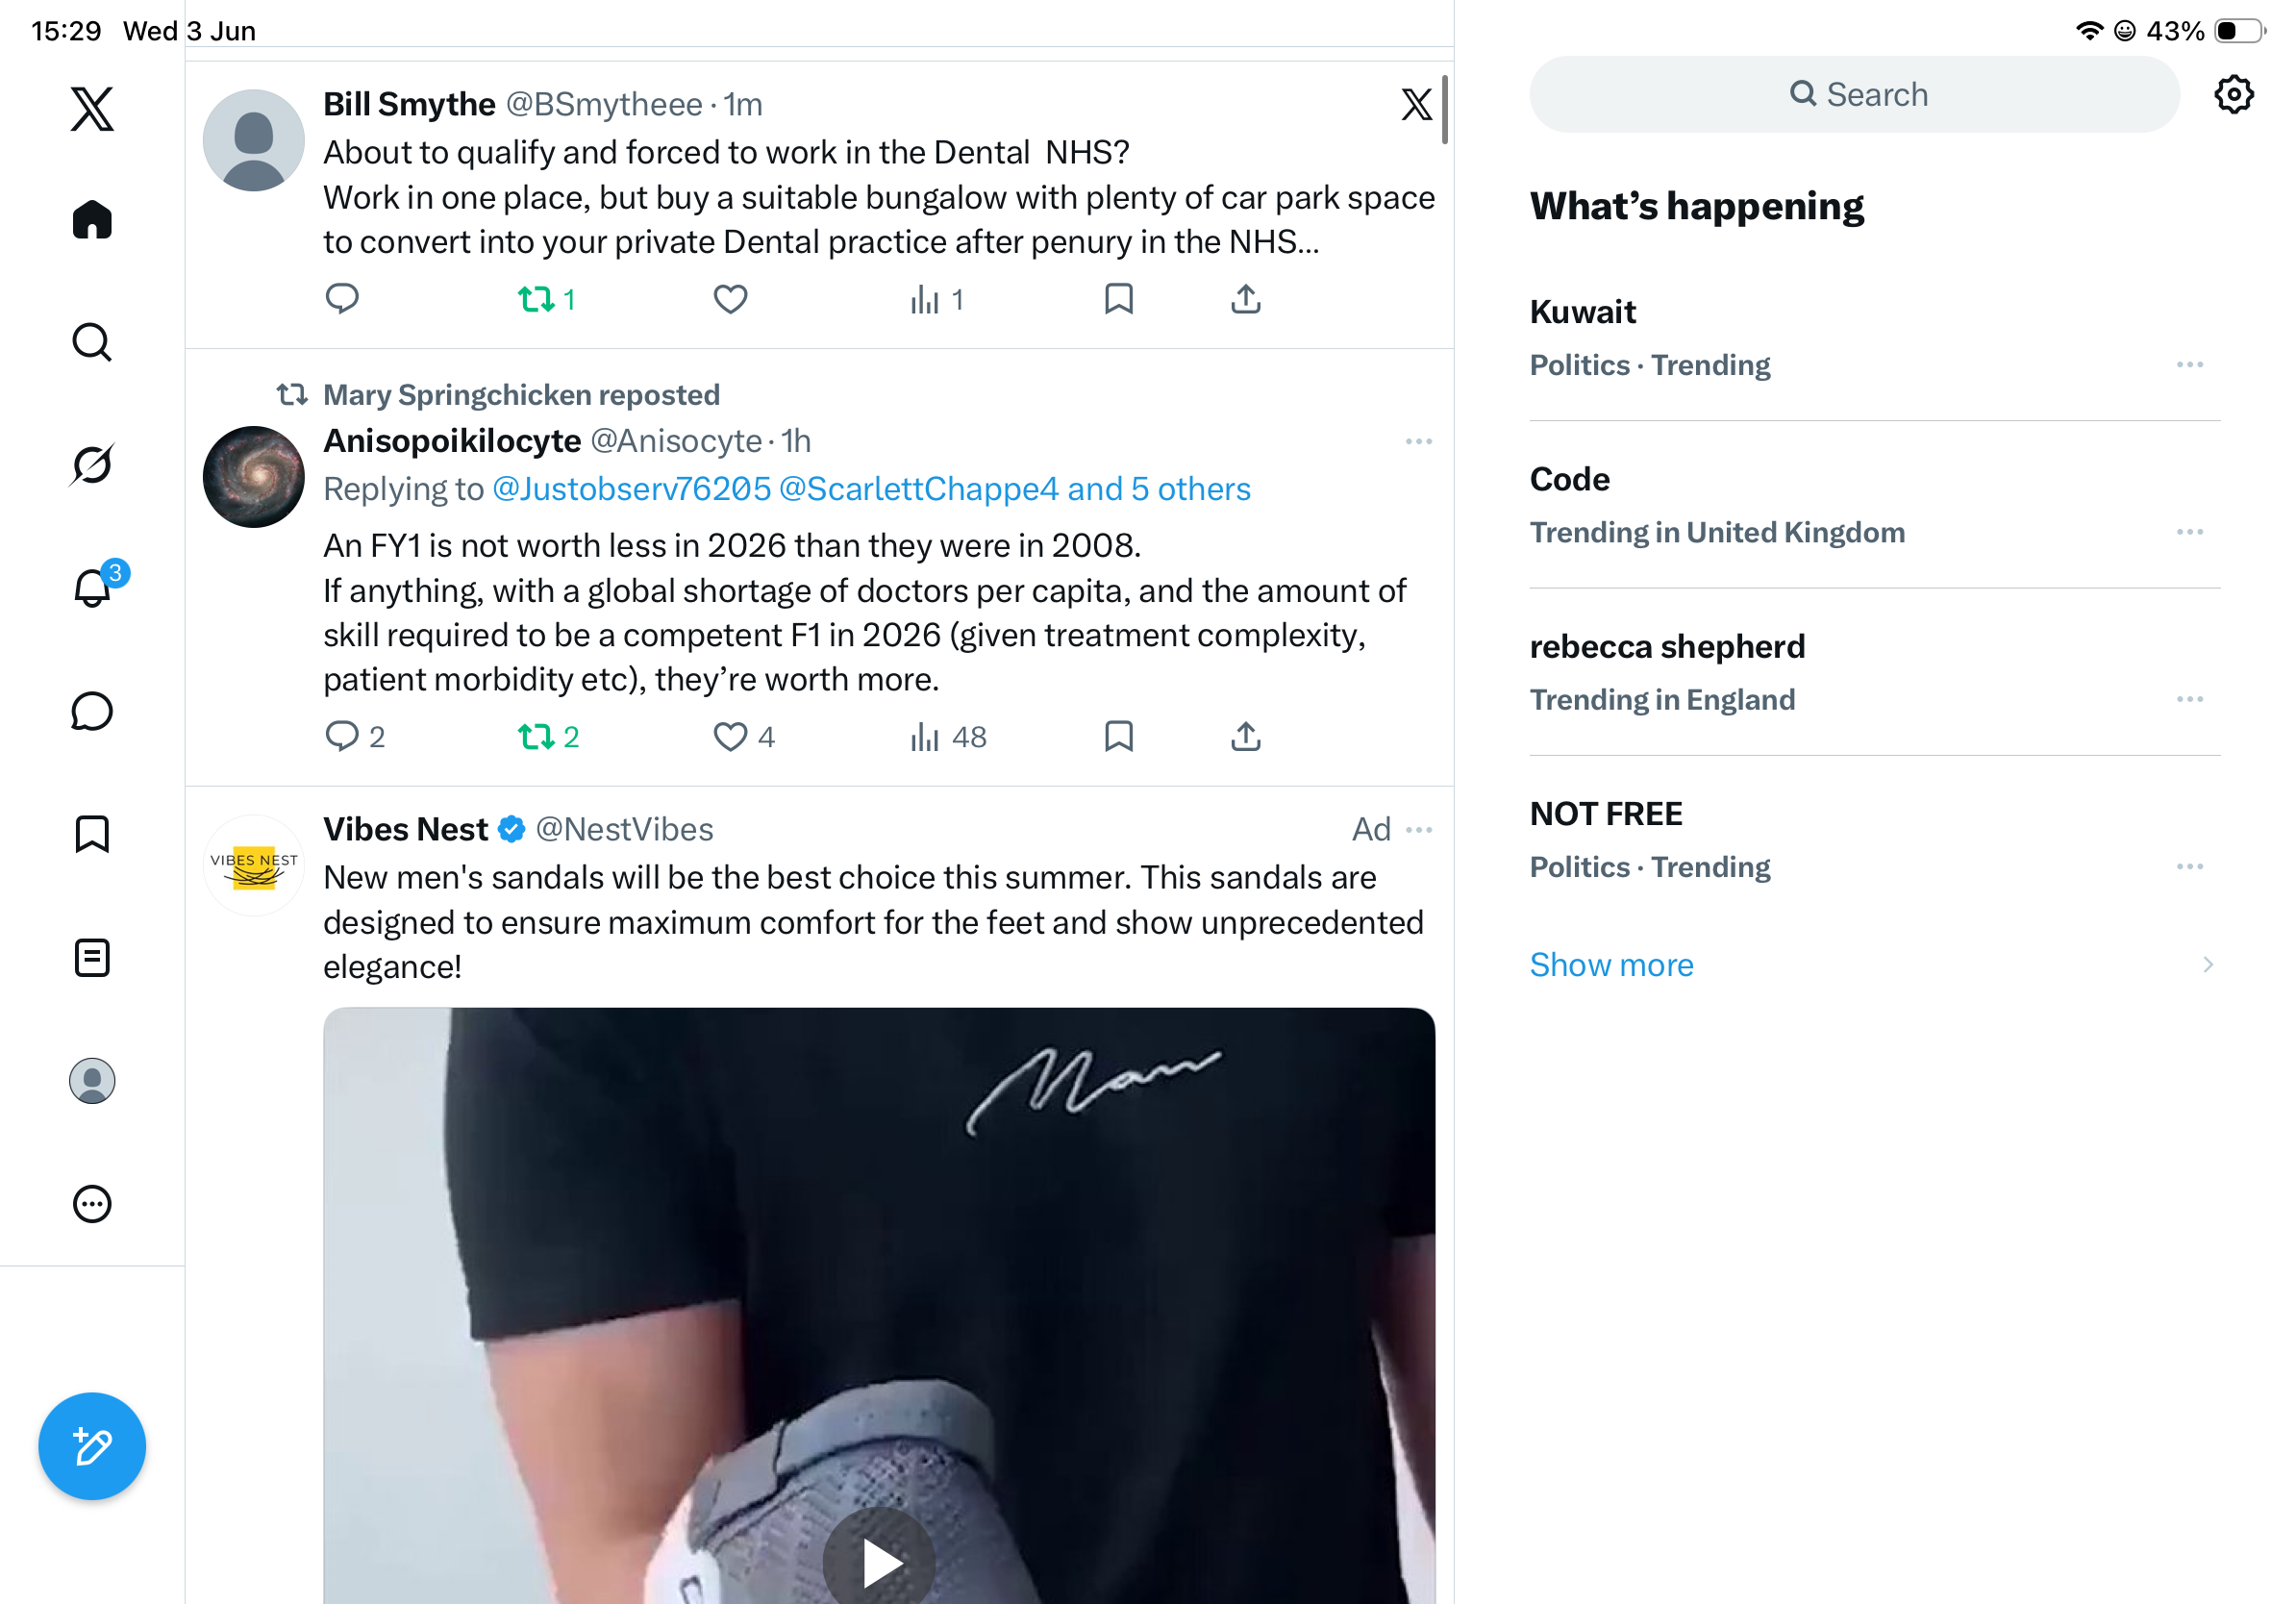The image size is (2296, 1604).
Task: Like the Anisopoikilocyte post
Action: coord(730,737)
